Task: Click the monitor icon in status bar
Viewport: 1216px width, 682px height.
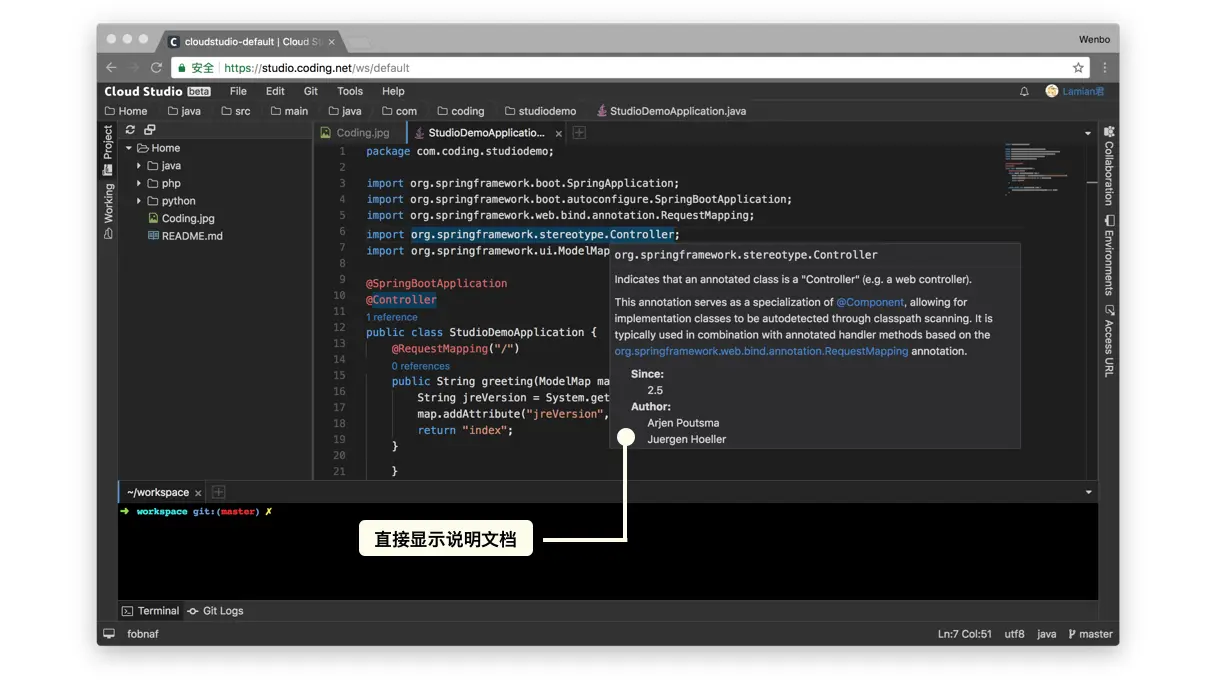Action: [109, 634]
